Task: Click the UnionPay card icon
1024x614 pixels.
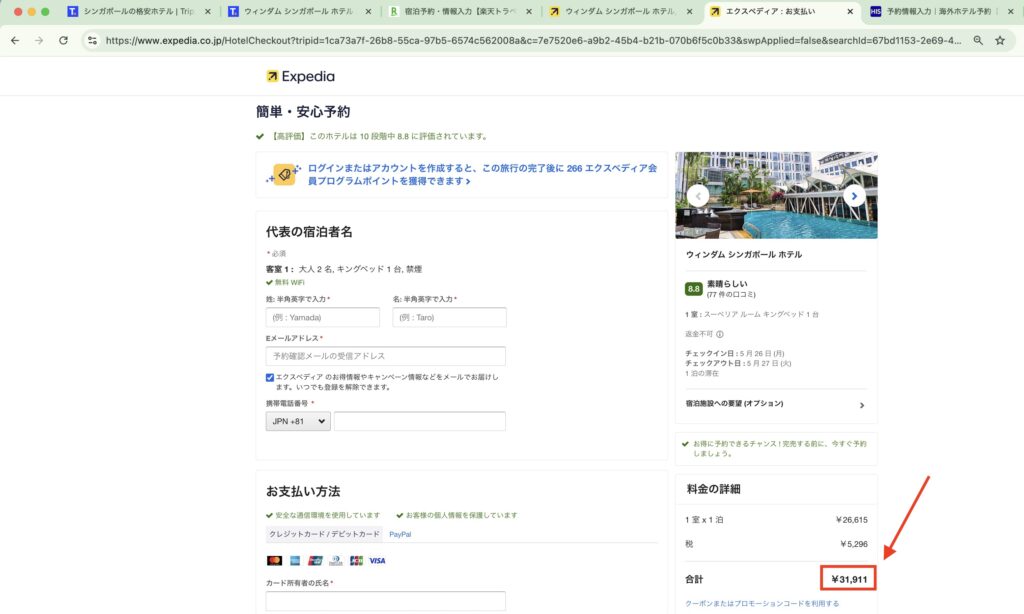Action: (315, 560)
